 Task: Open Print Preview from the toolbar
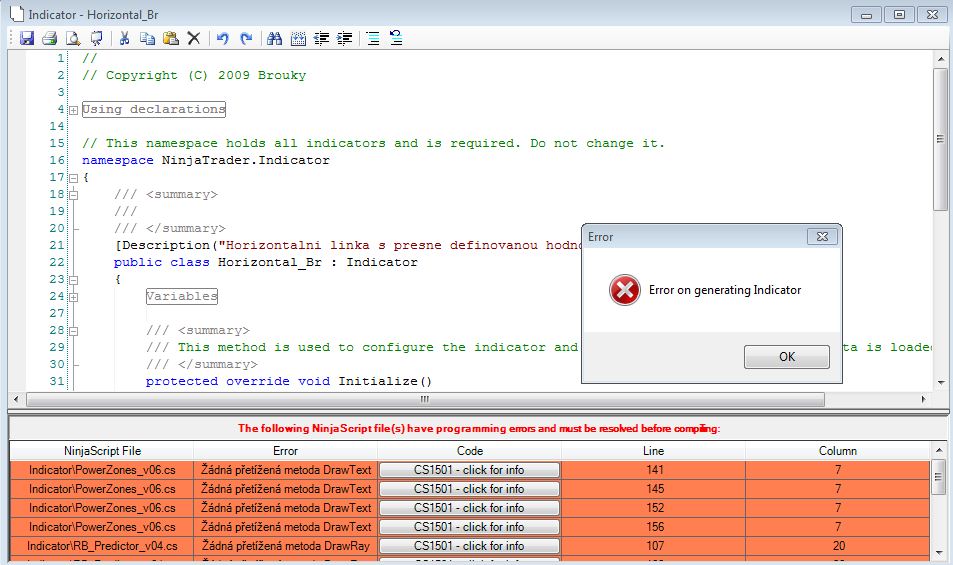[x=73, y=38]
